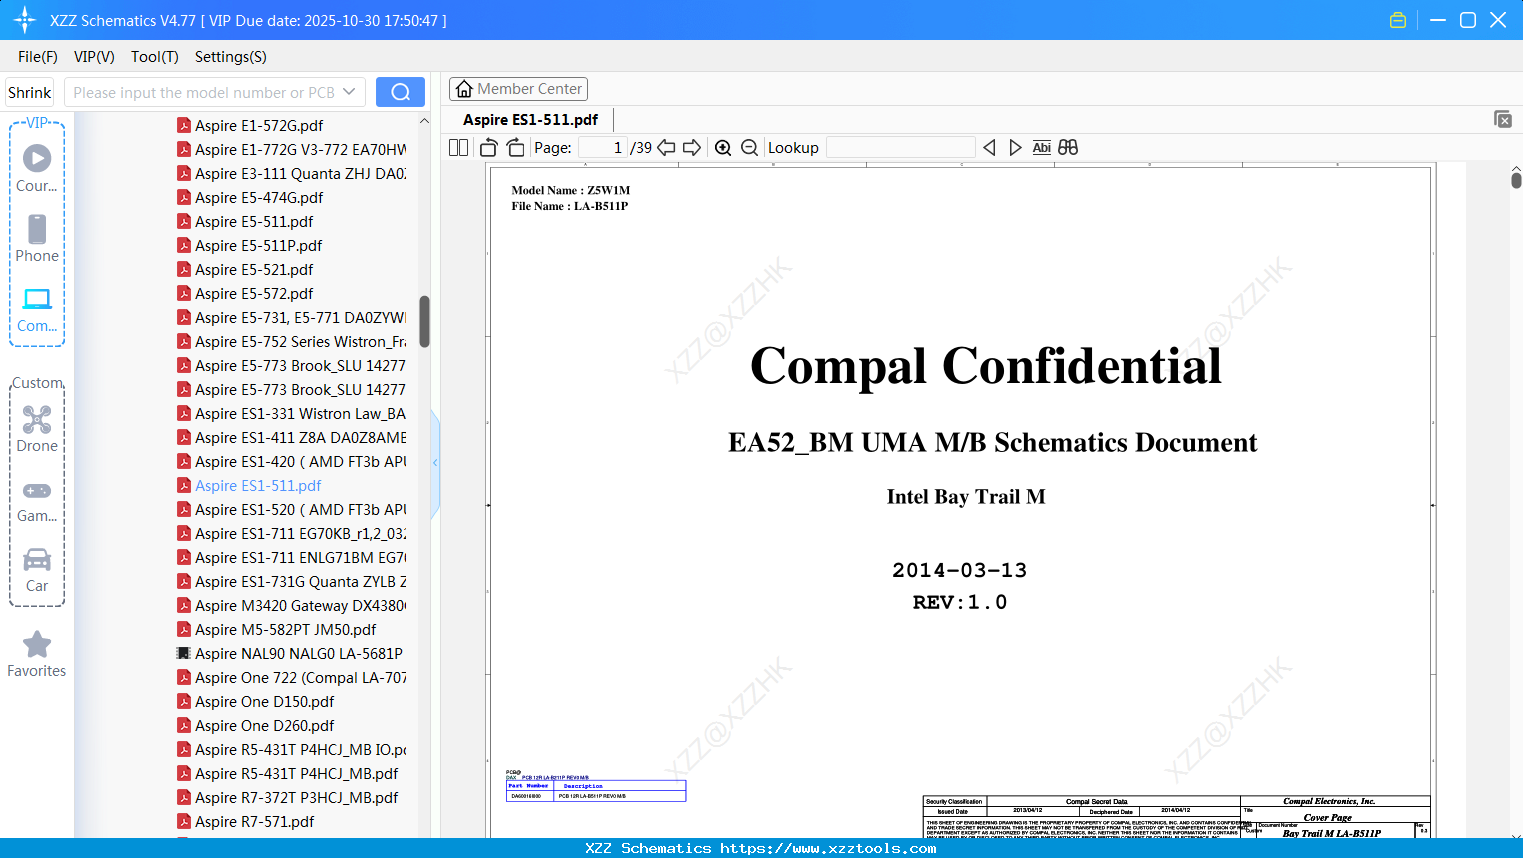The width and height of the screenshot is (1523, 858).
Task: Open the VIP(V) menu
Action: [x=94, y=57]
